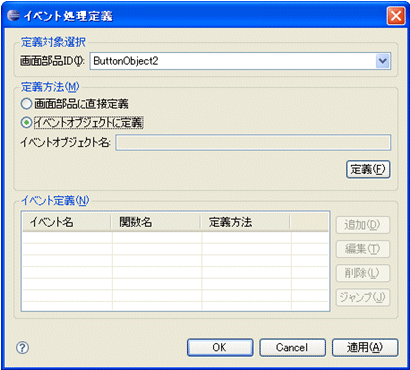Open the 画面部品ID dropdown arrow
This screenshot has height=370, width=410.
(383, 61)
